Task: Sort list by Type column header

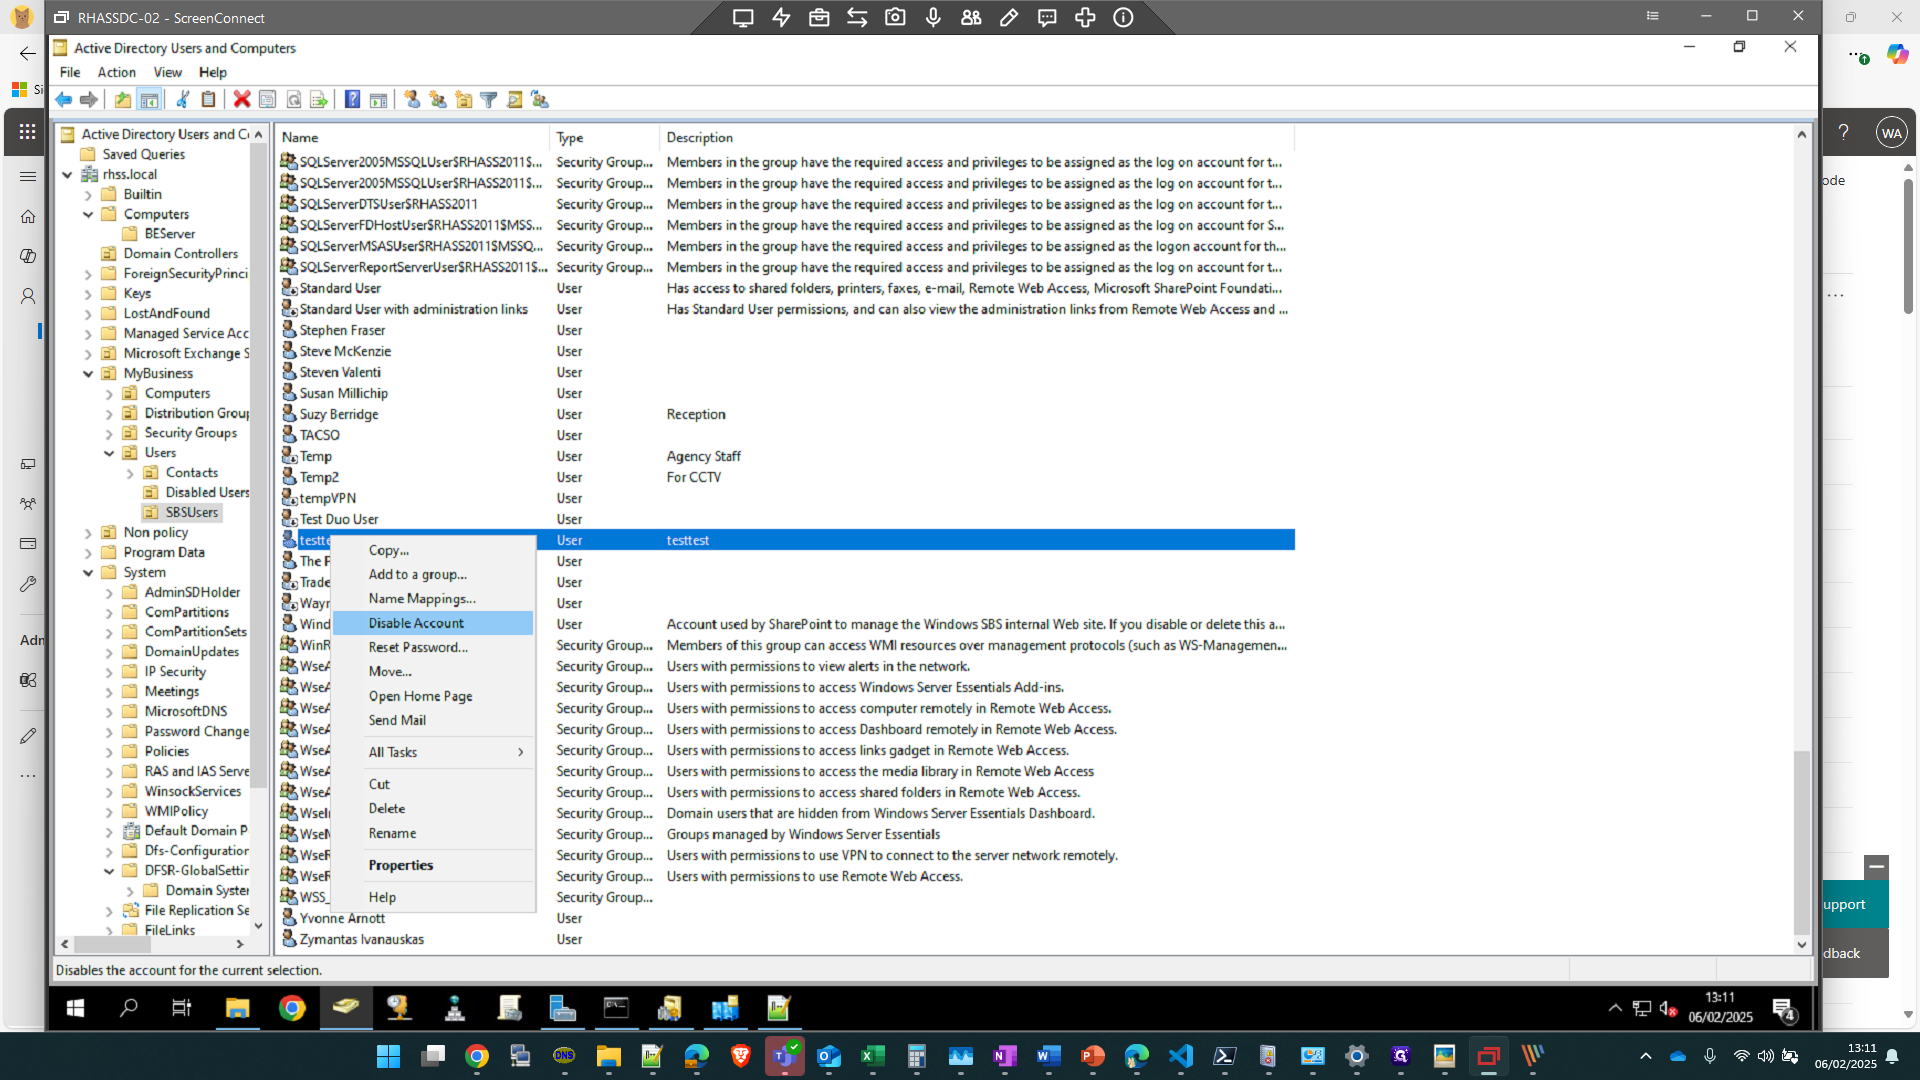Action: (604, 138)
